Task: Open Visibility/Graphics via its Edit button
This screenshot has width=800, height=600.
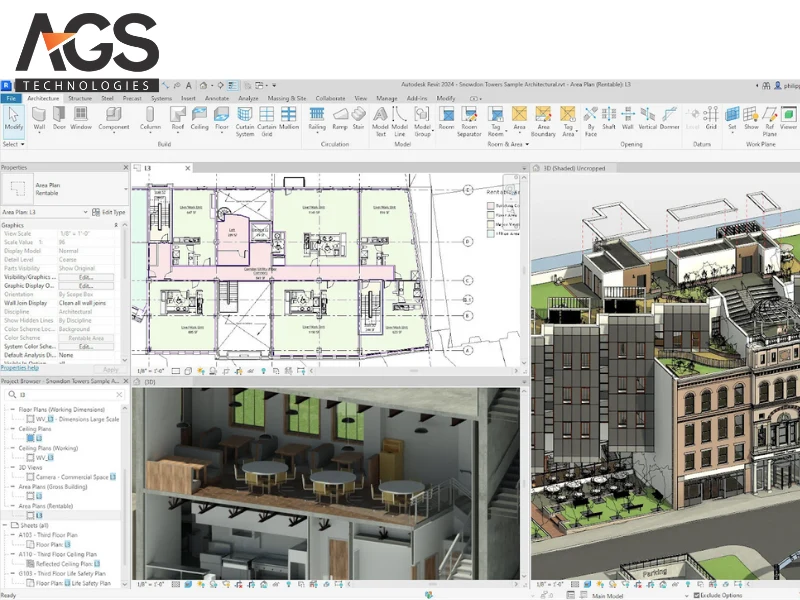Action: pos(84,278)
